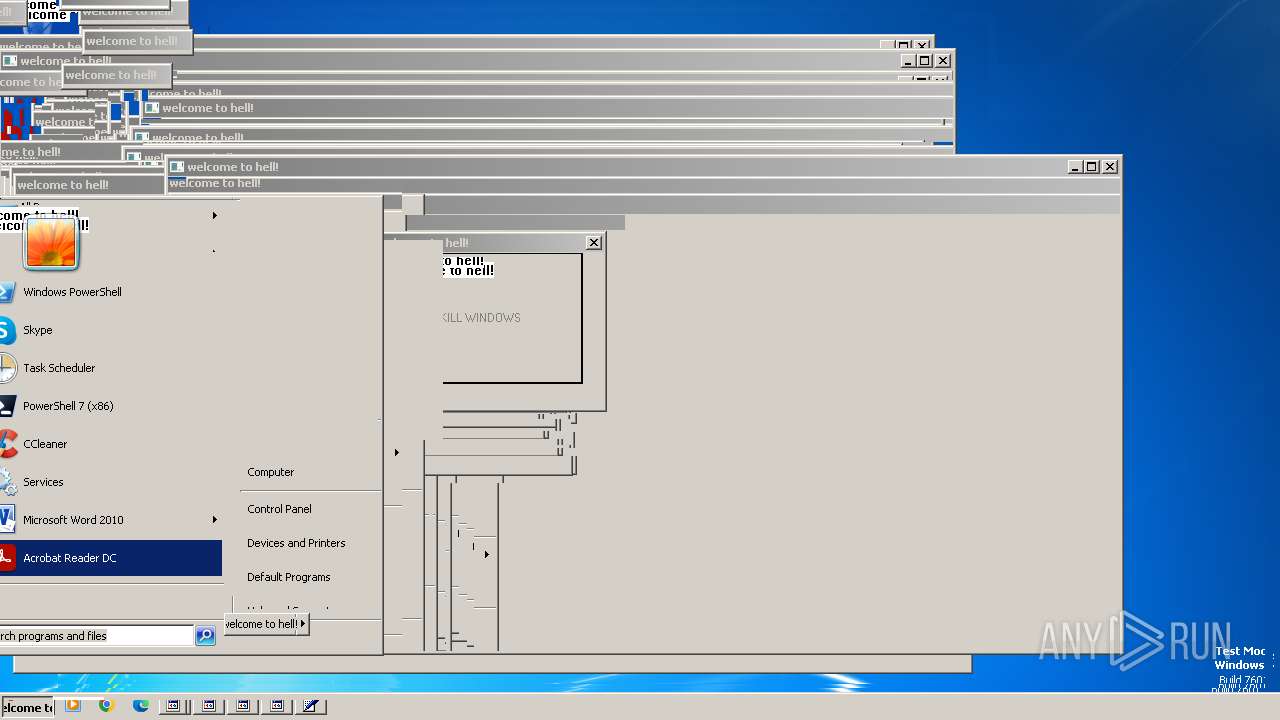
Task: Click the notepad-with-pen taskbar icon
Action: 311,706
